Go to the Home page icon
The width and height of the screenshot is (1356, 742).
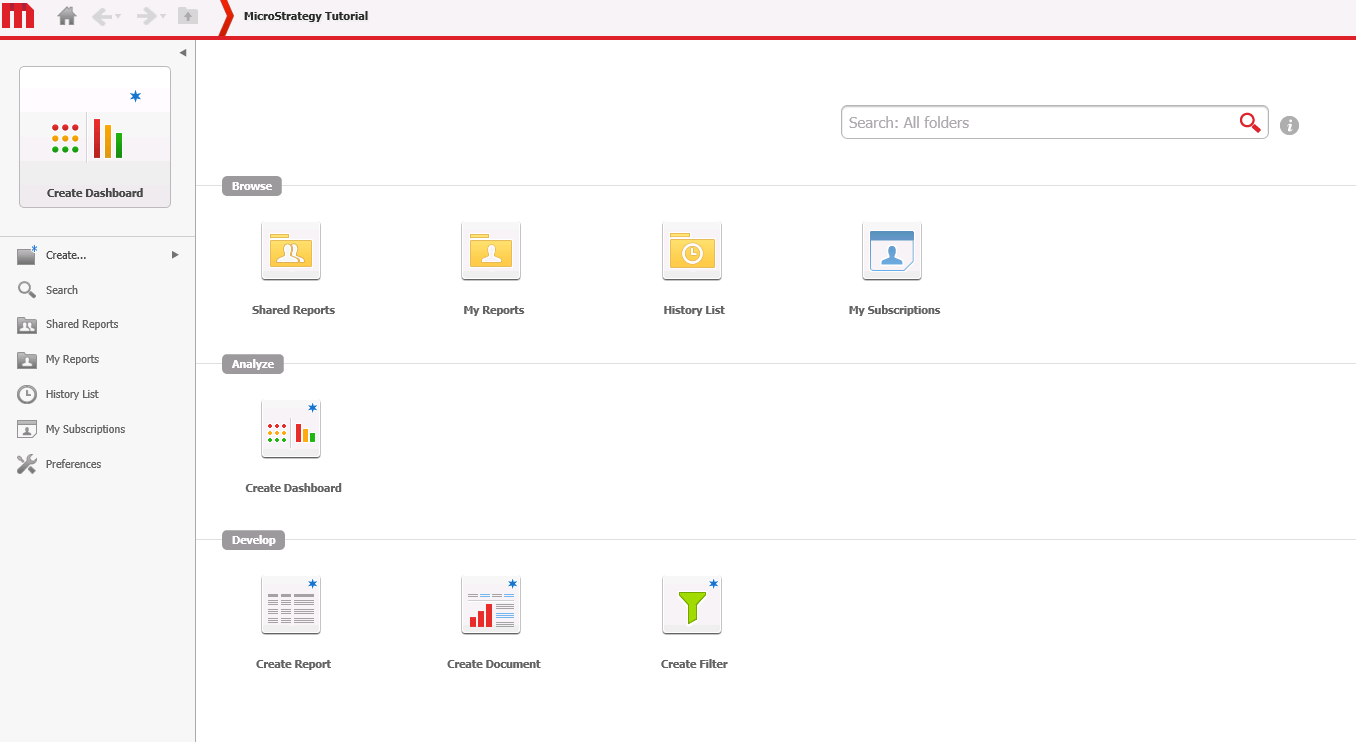pyautogui.click(x=67, y=16)
